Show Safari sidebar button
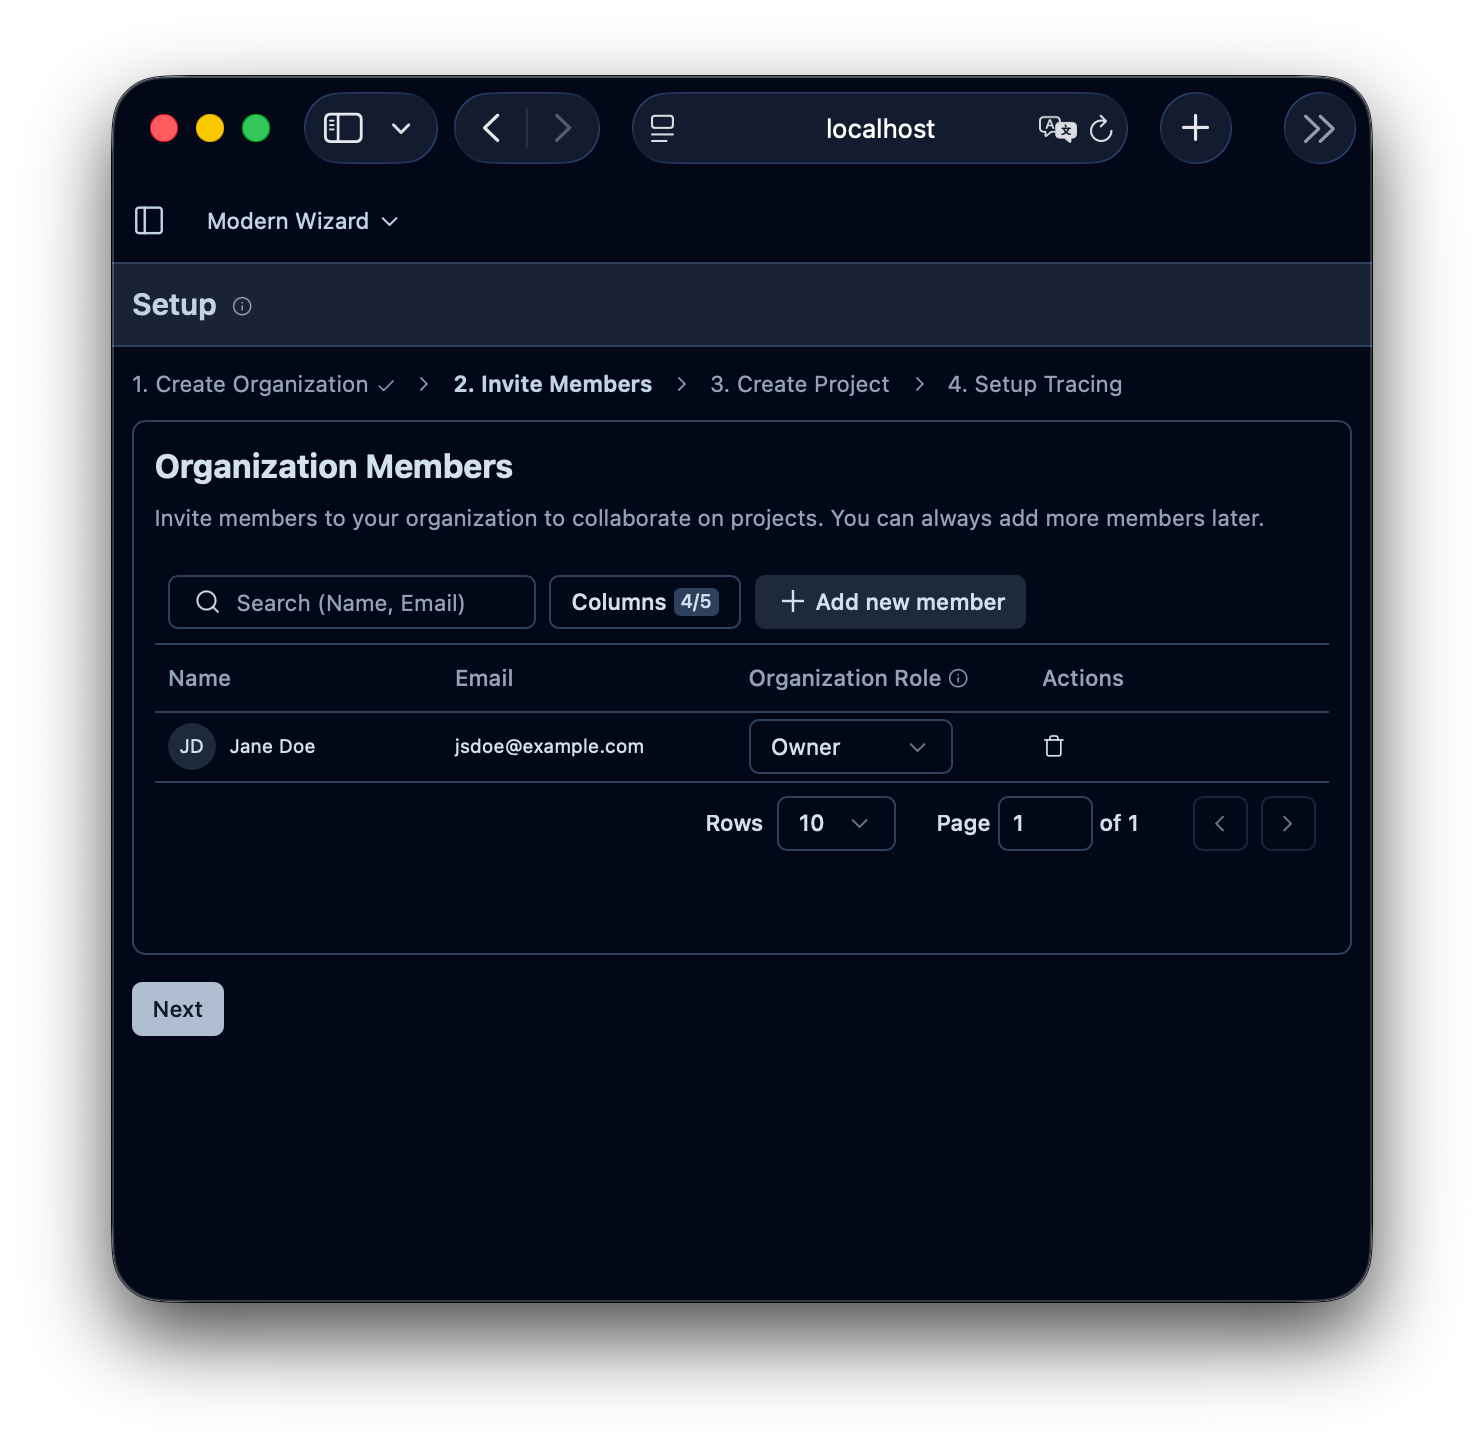Viewport: 1484px width, 1450px height. [343, 128]
